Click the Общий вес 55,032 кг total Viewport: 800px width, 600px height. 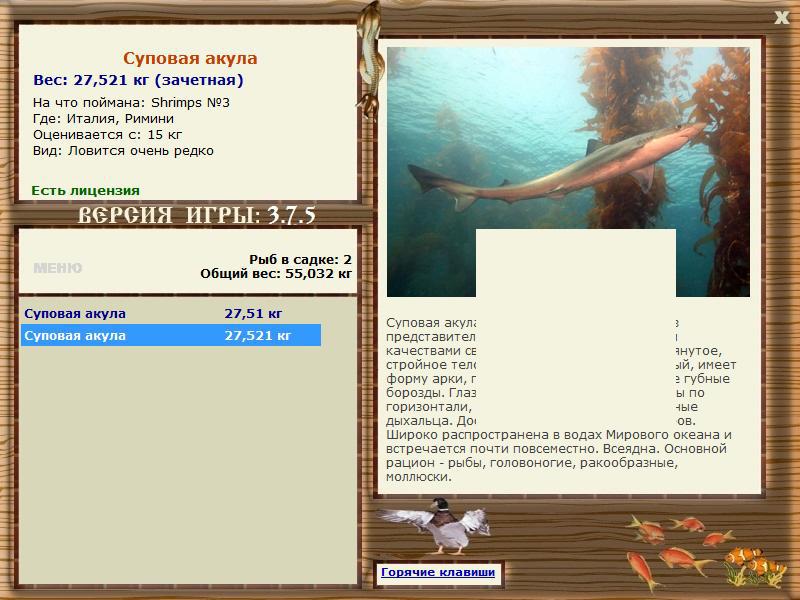coord(275,272)
